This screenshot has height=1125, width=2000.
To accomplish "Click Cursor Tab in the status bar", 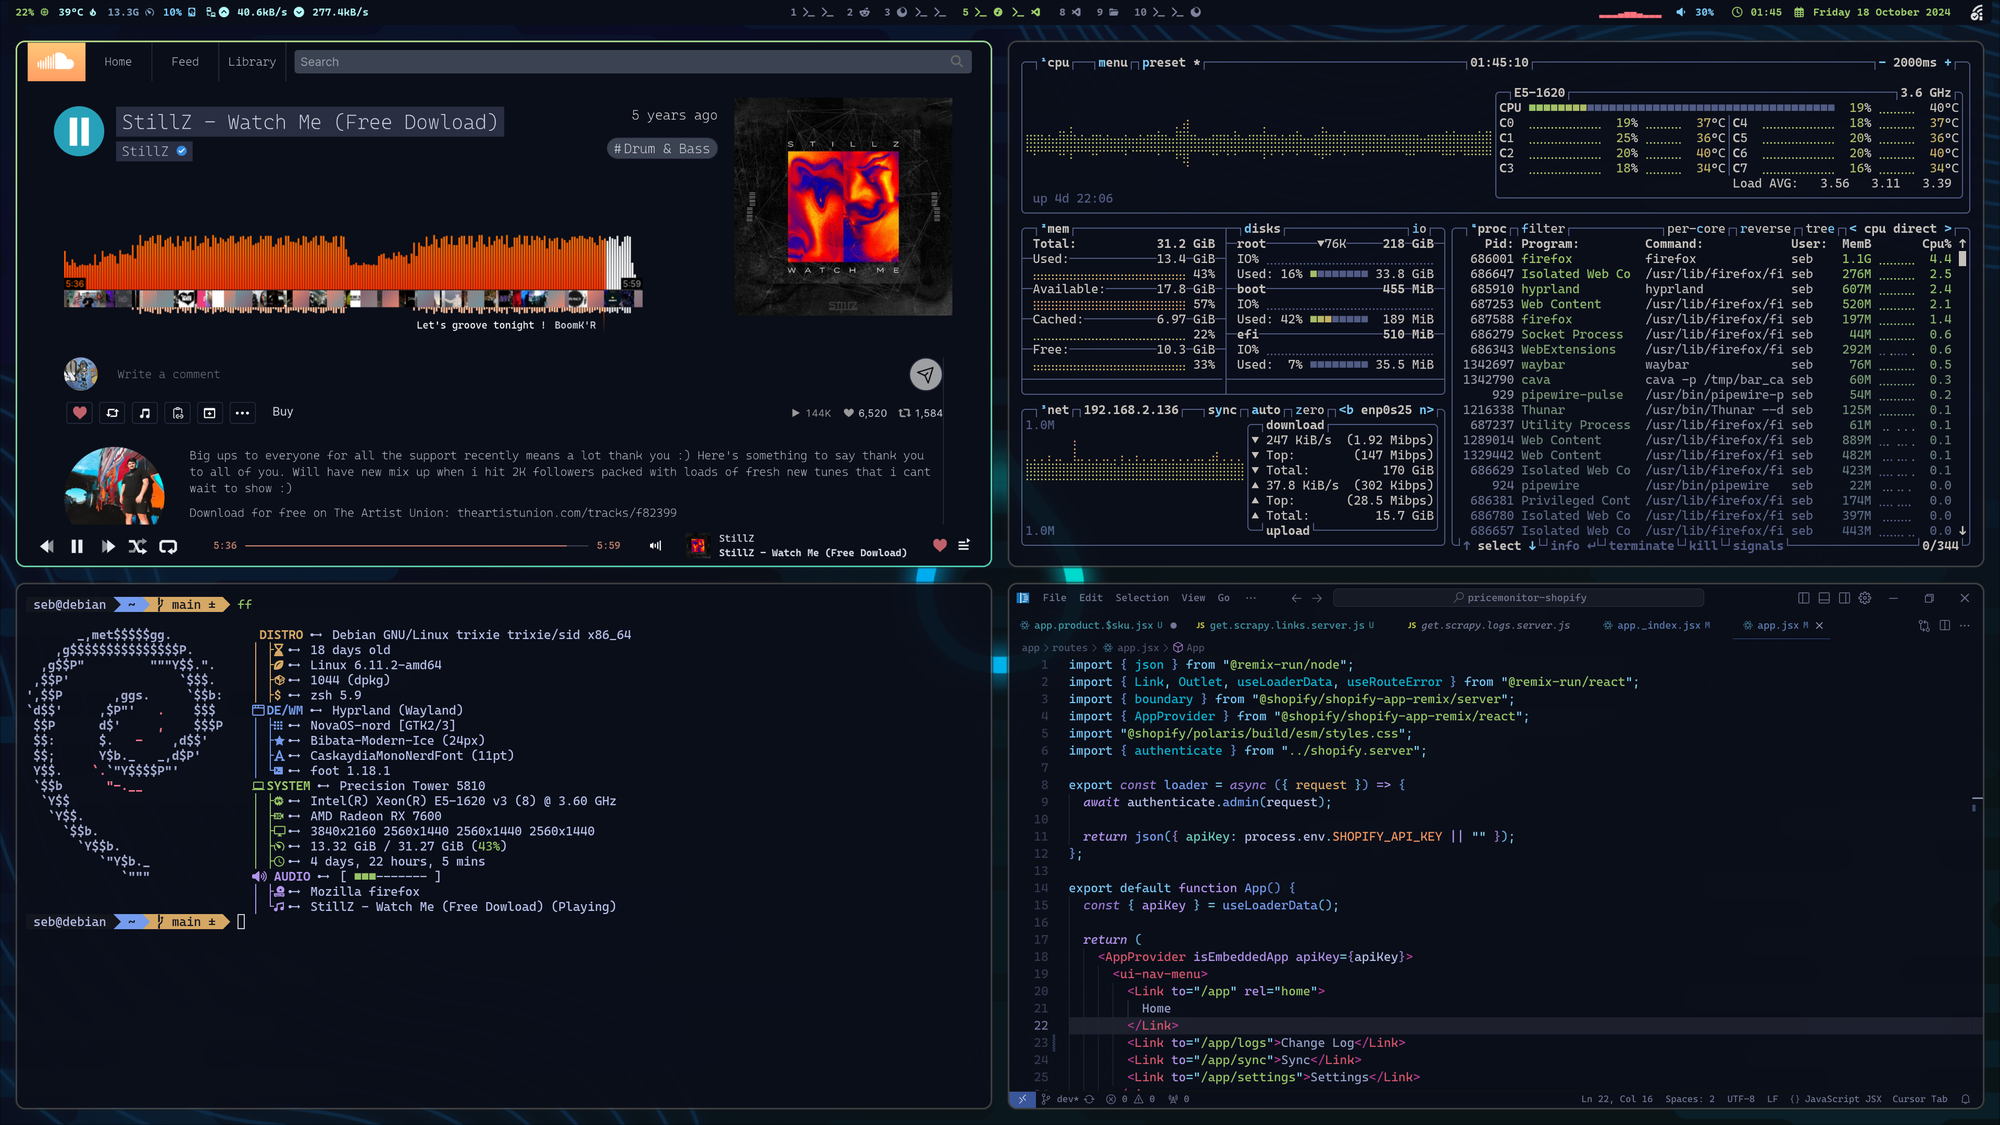I will [x=1920, y=1099].
